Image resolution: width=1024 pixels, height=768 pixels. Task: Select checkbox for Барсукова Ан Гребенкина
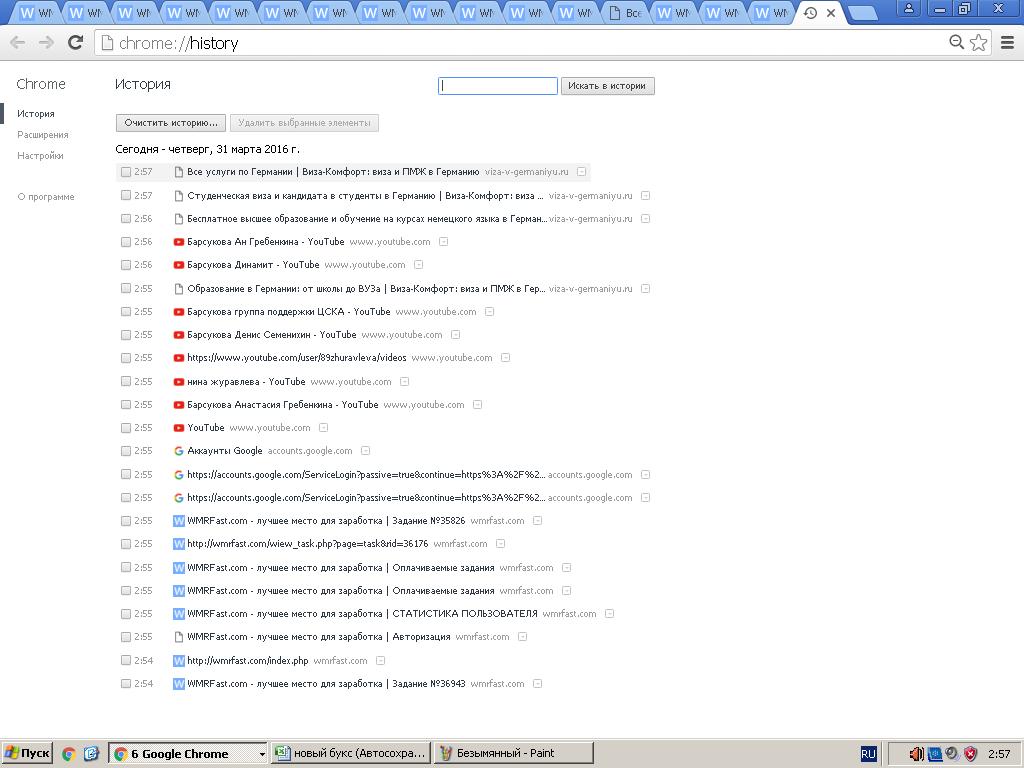point(126,242)
